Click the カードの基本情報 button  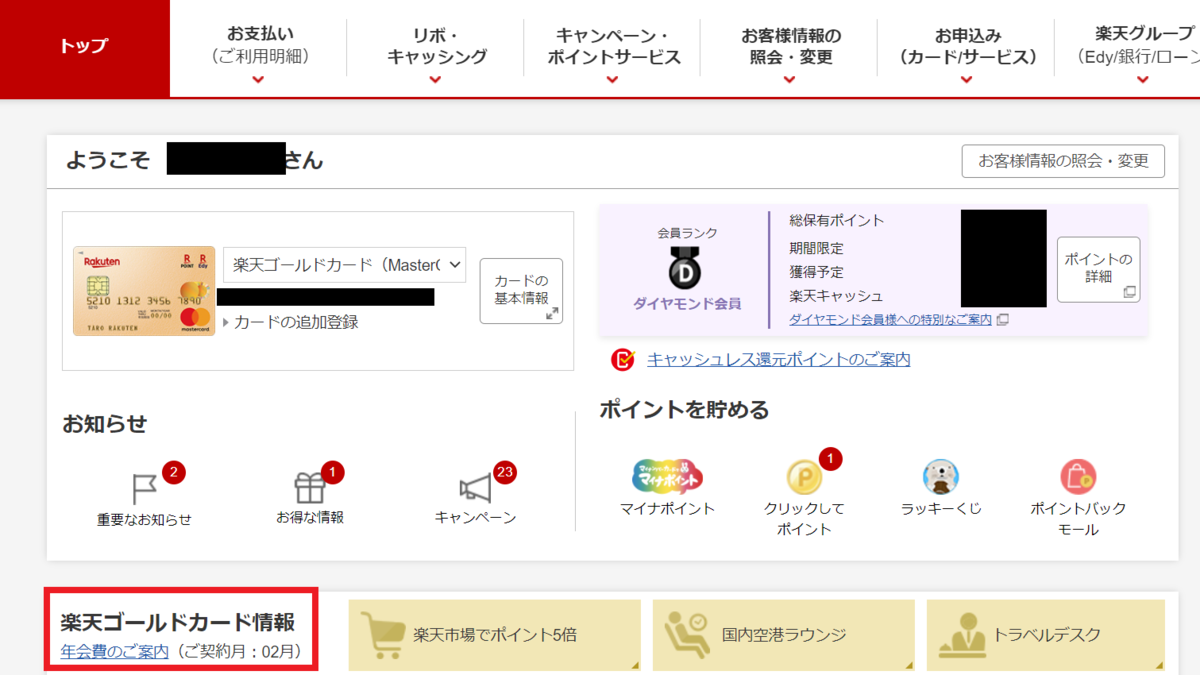(x=521, y=291)
